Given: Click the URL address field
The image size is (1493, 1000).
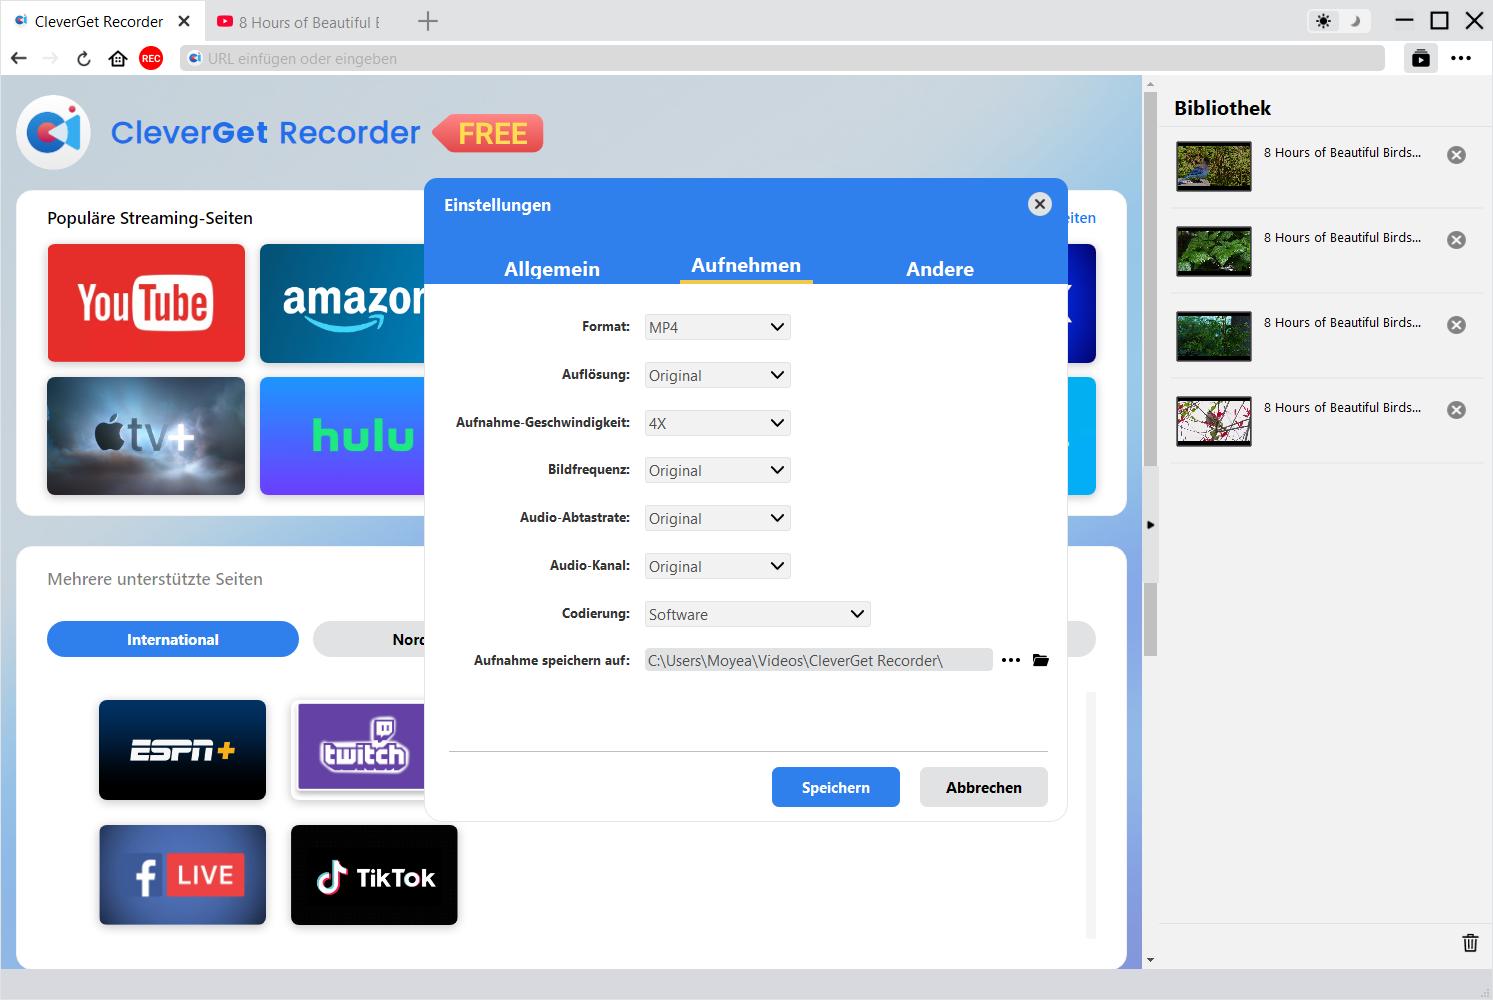Looking at the screenshot, I should (783, 58).
